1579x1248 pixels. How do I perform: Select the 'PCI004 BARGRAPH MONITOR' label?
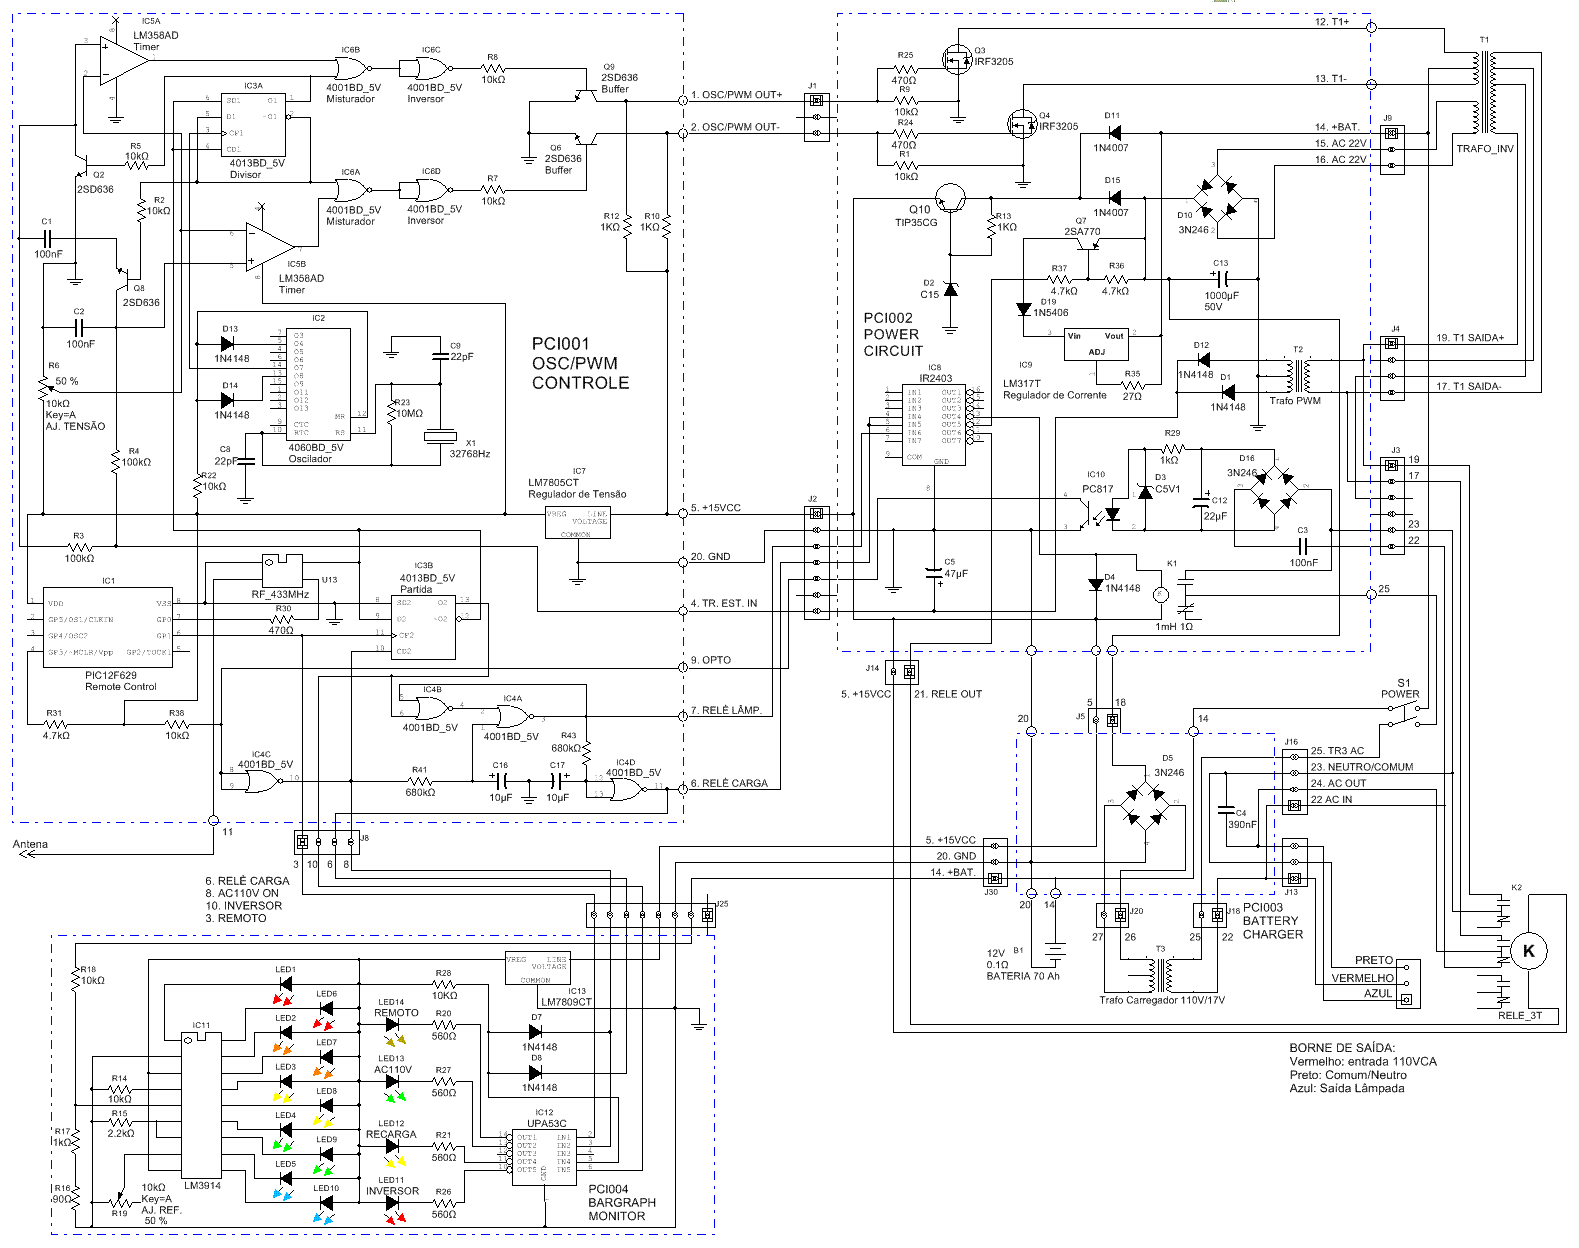coord(622,1202)
